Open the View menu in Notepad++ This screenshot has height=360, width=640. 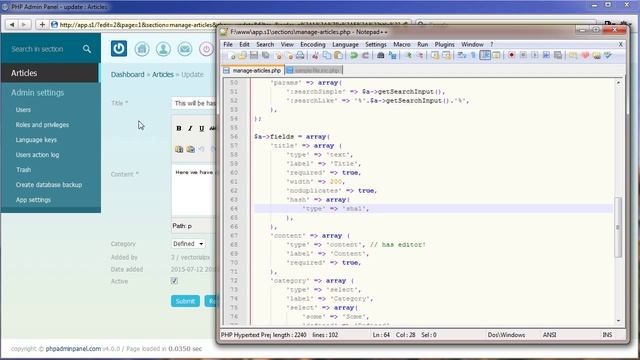(x=287, y=44)
